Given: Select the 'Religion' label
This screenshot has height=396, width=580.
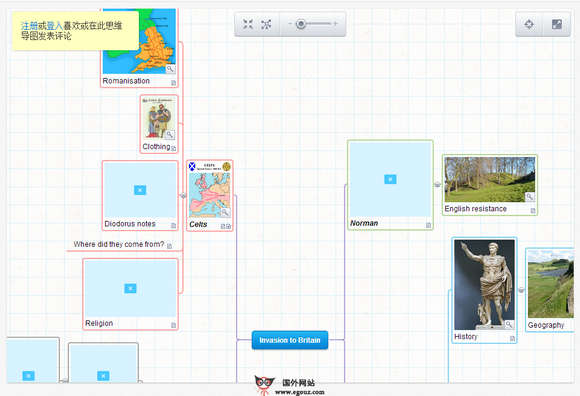Looking at the screenshot, I should (x=99, y=323).
